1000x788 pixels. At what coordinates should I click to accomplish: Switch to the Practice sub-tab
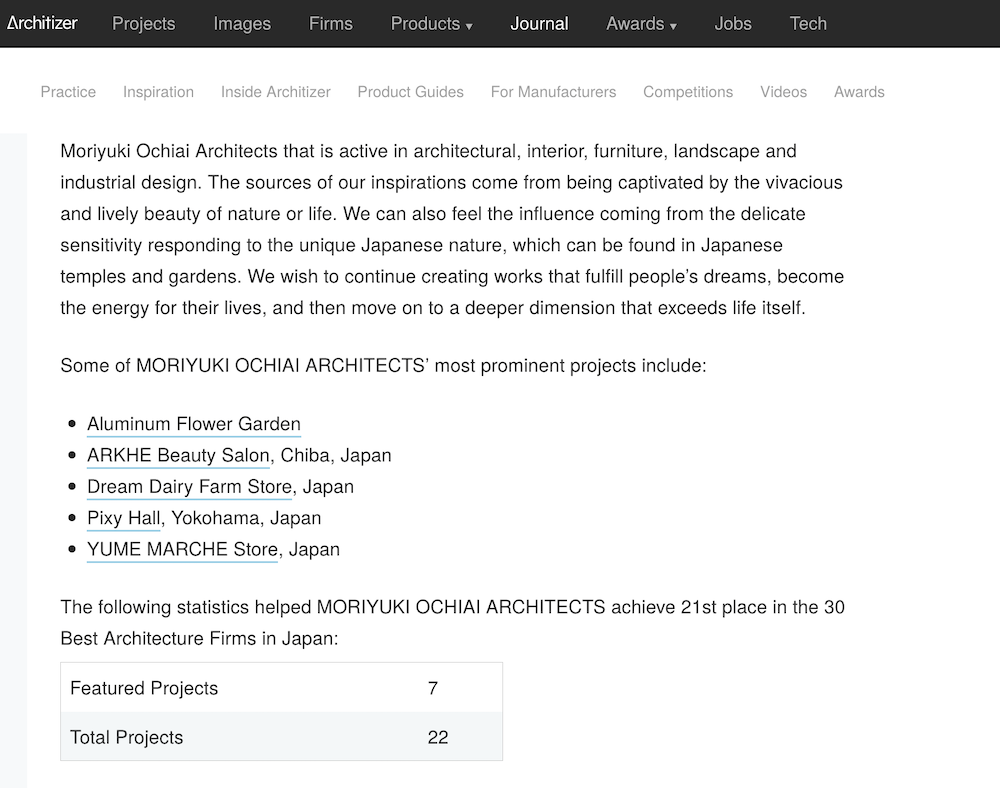click(x=68, y=92)
